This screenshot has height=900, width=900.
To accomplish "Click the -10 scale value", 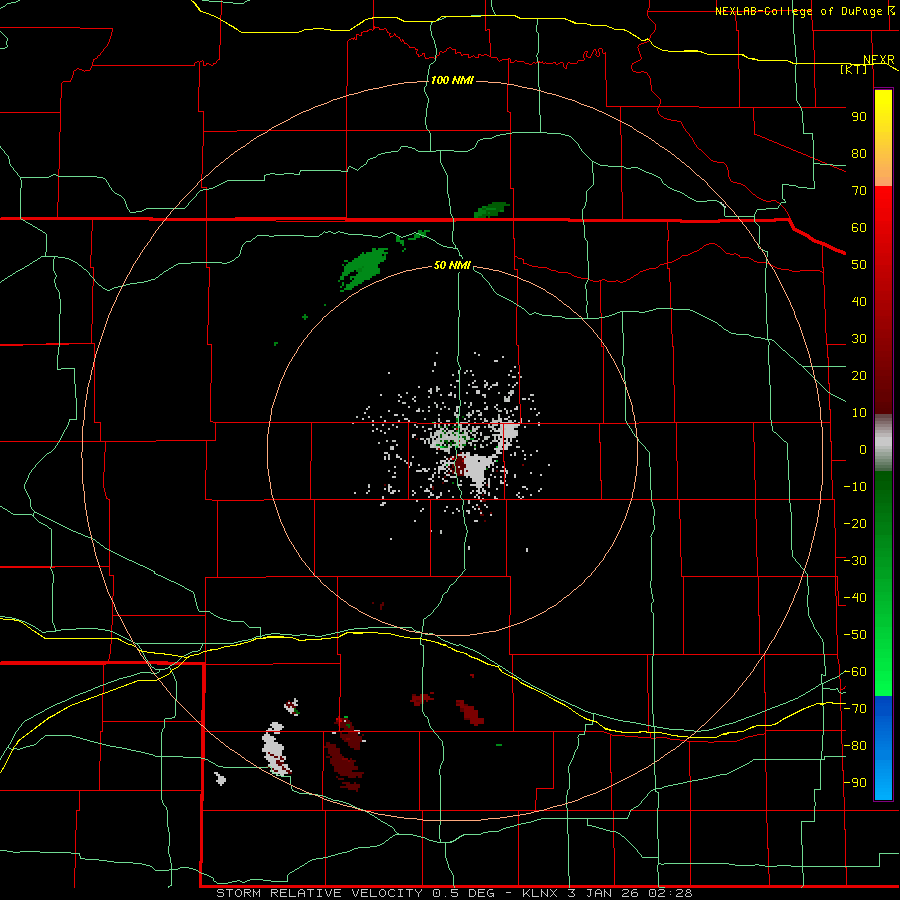I will coord(855,487).
